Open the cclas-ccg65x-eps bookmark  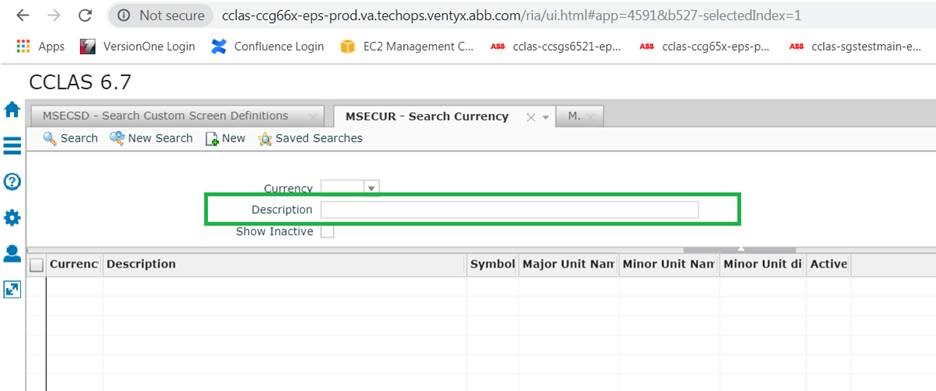click(x=705, y=47)
